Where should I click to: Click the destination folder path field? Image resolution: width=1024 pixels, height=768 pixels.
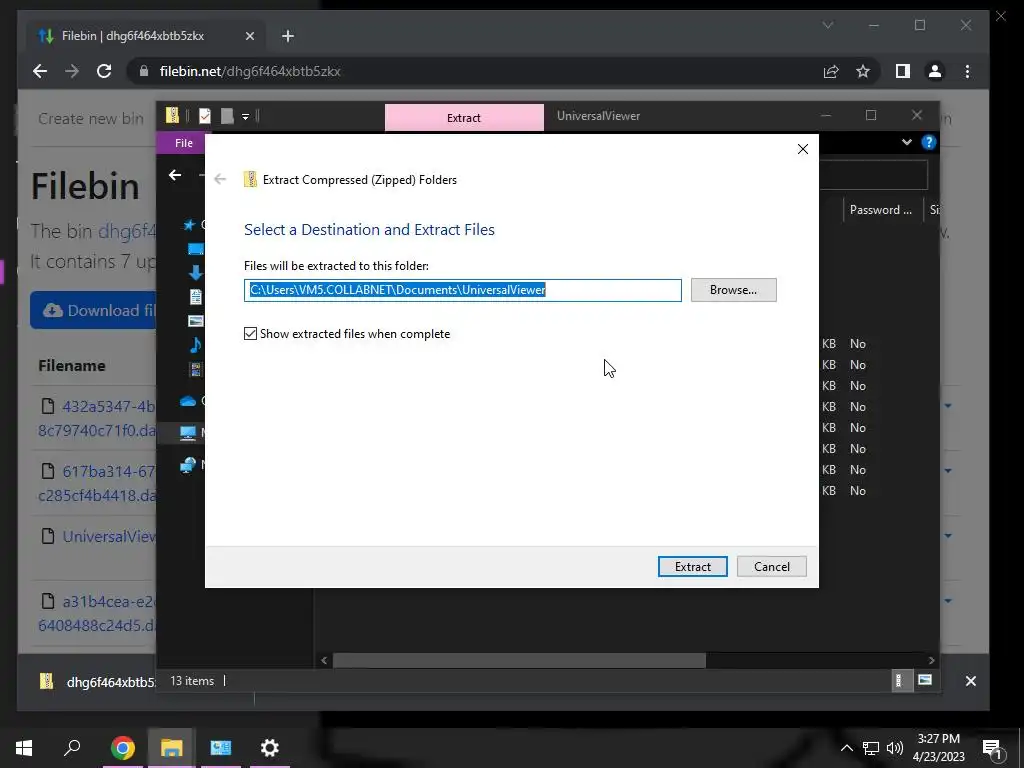coord(462,290)
